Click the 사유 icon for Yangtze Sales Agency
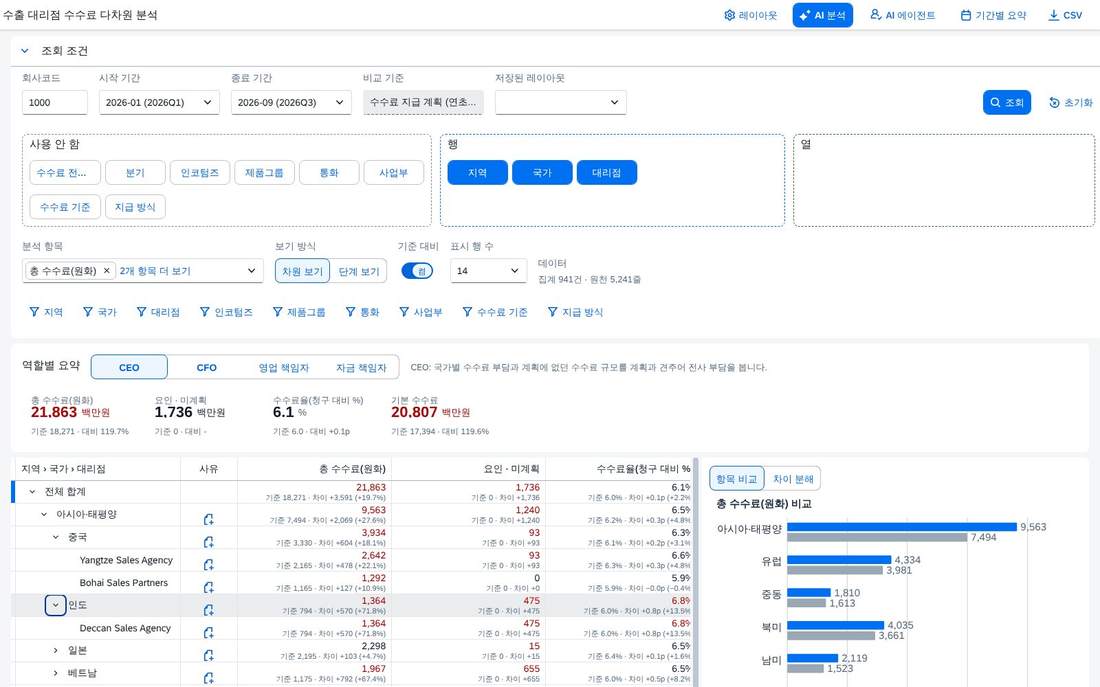This screenshot has height=687, width=1100. 208,564
